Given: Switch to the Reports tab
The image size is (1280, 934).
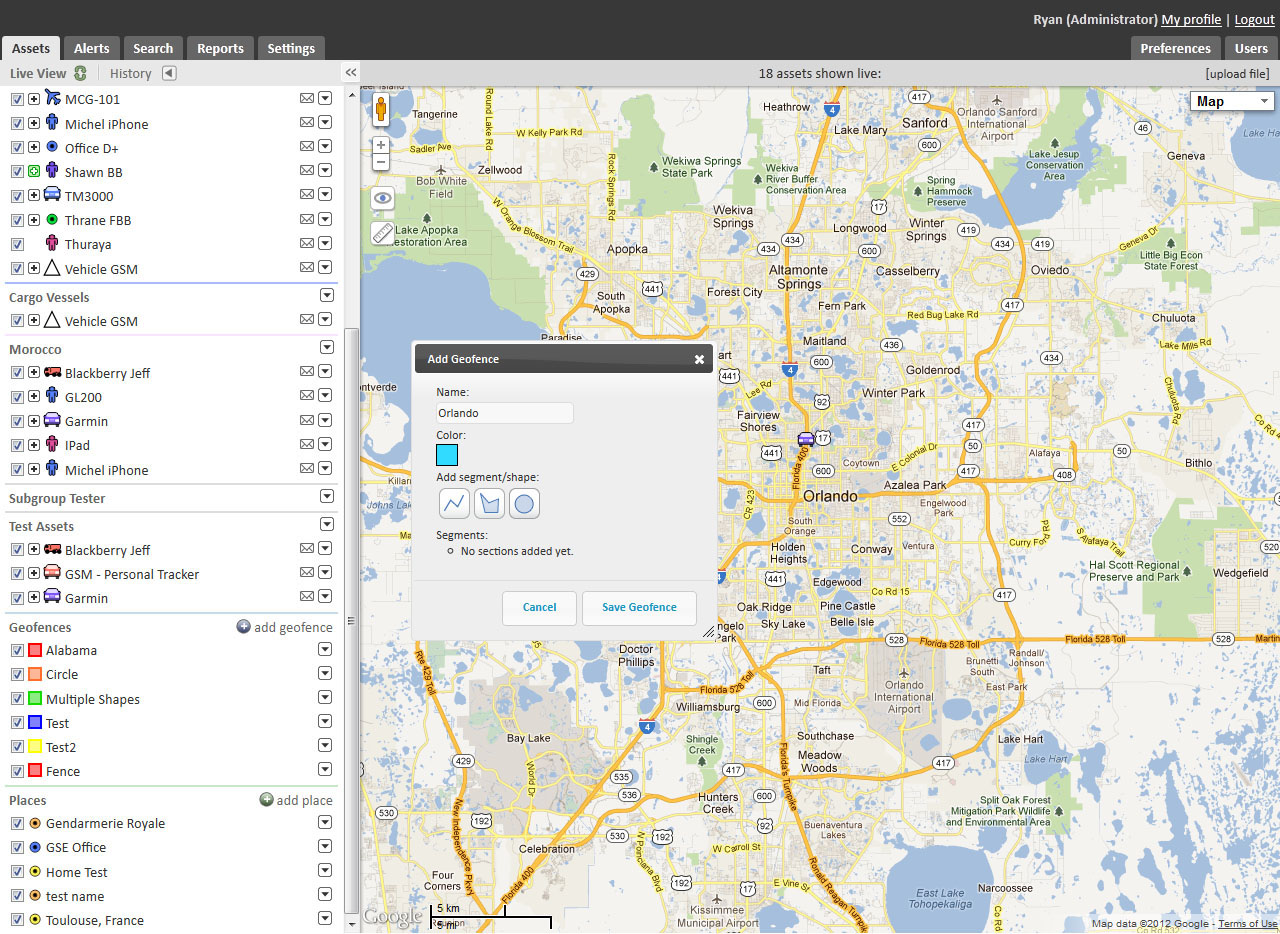Looking at the screenshot, I should [x=219, y=47].
